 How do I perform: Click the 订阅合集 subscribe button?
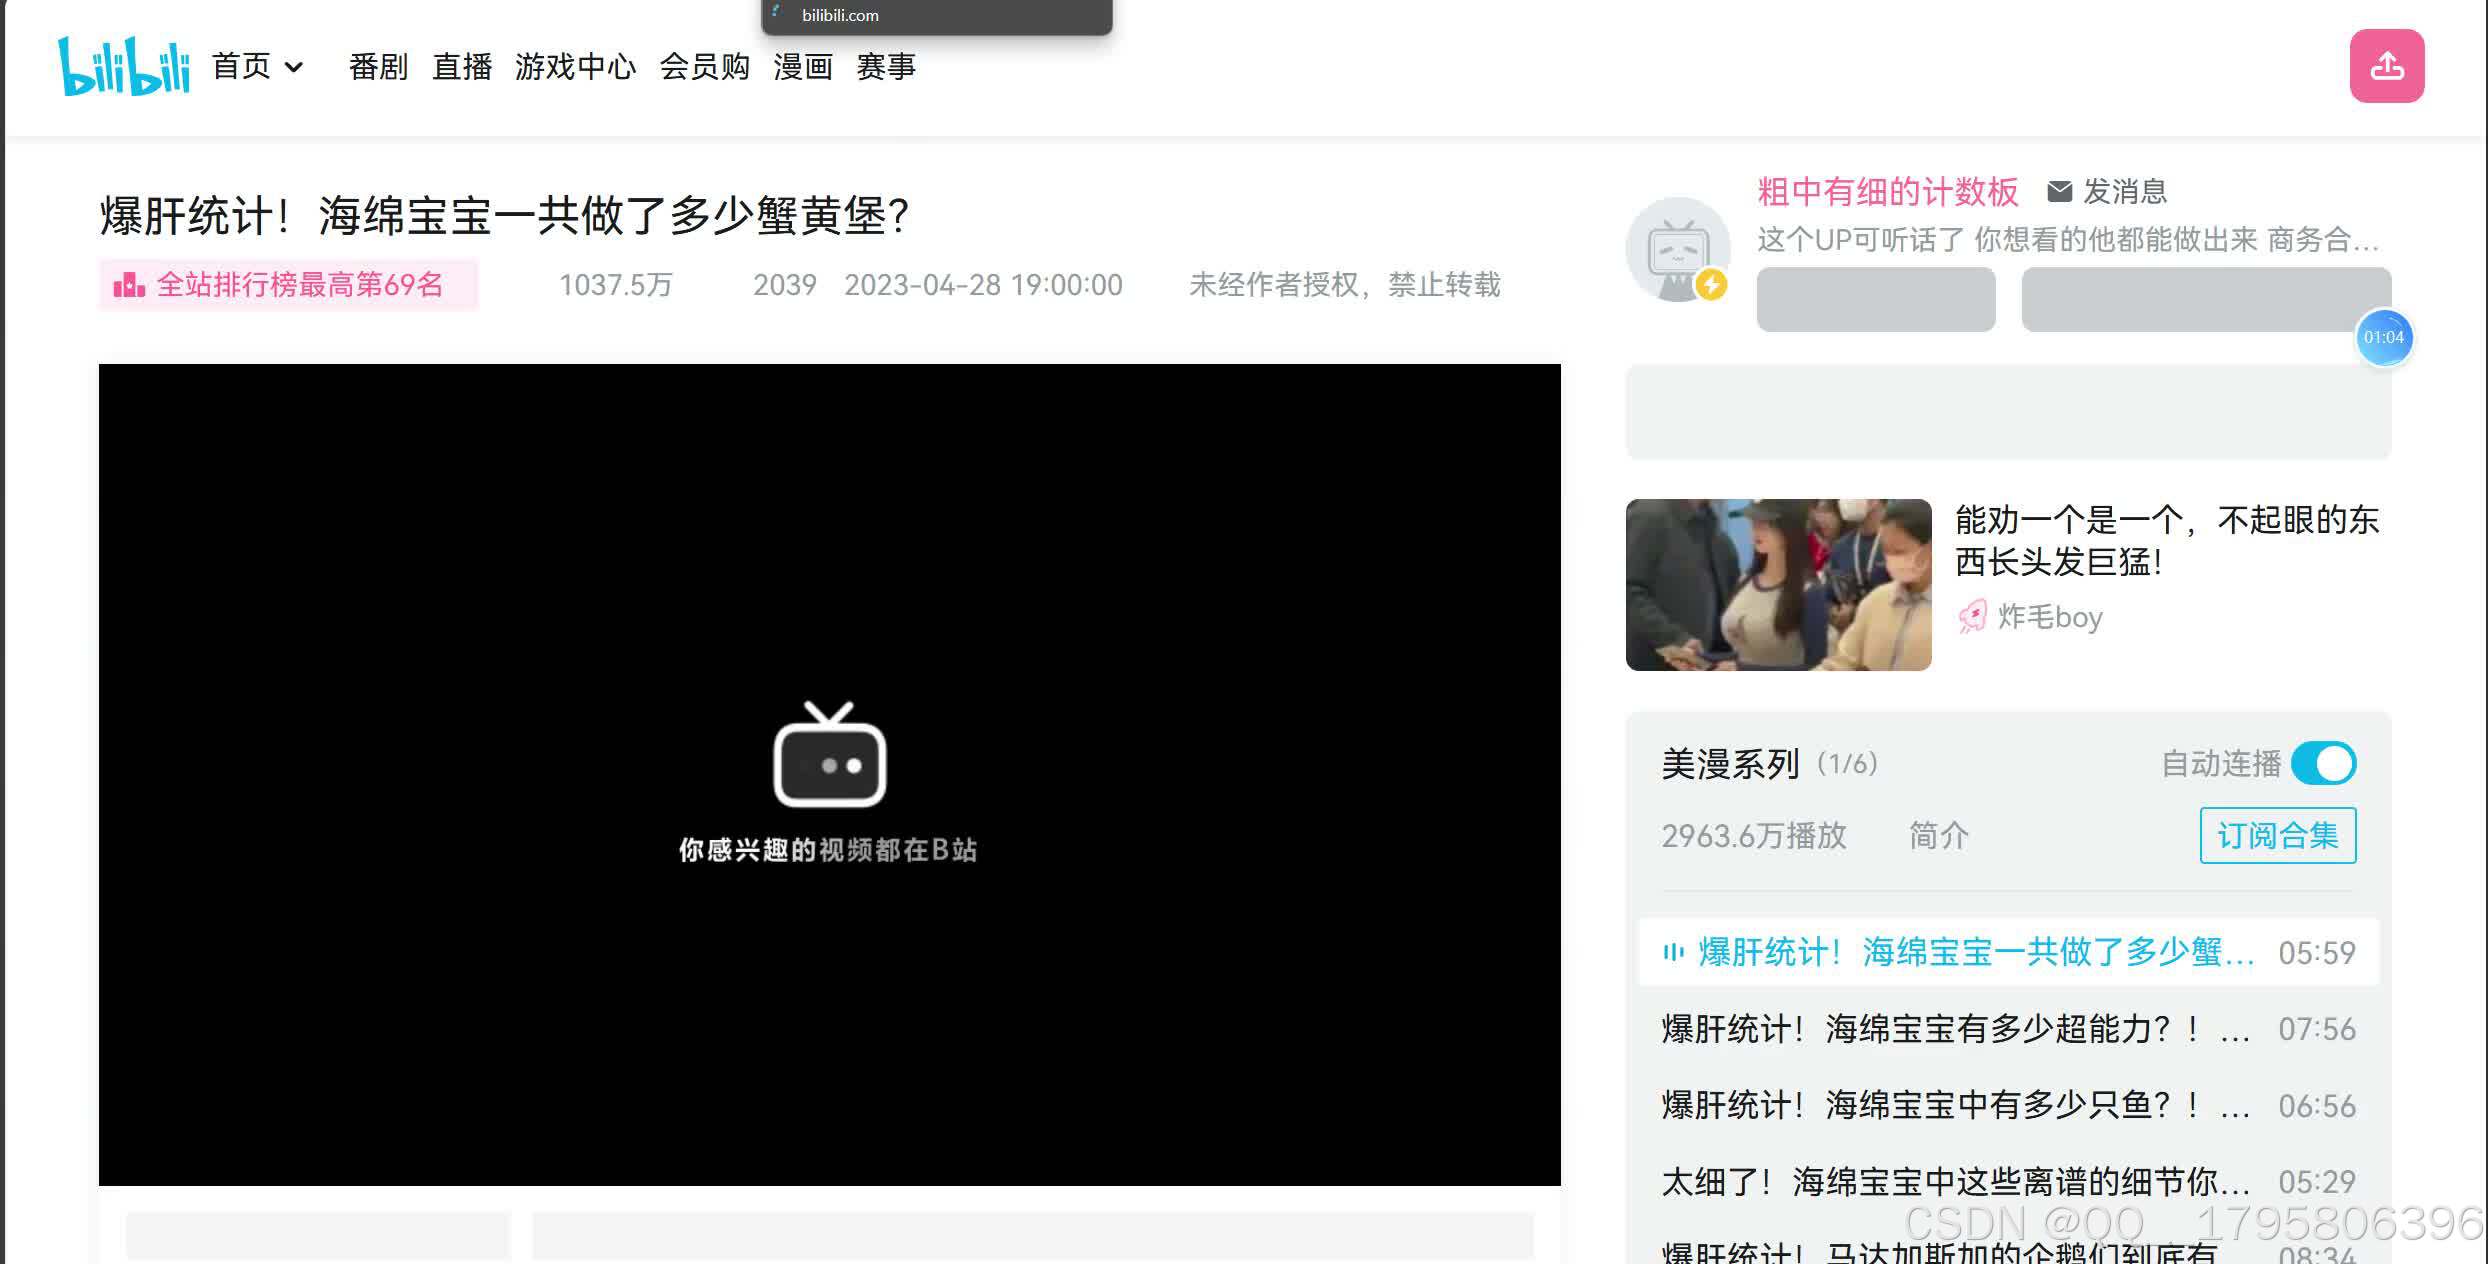coord(2277,835)
